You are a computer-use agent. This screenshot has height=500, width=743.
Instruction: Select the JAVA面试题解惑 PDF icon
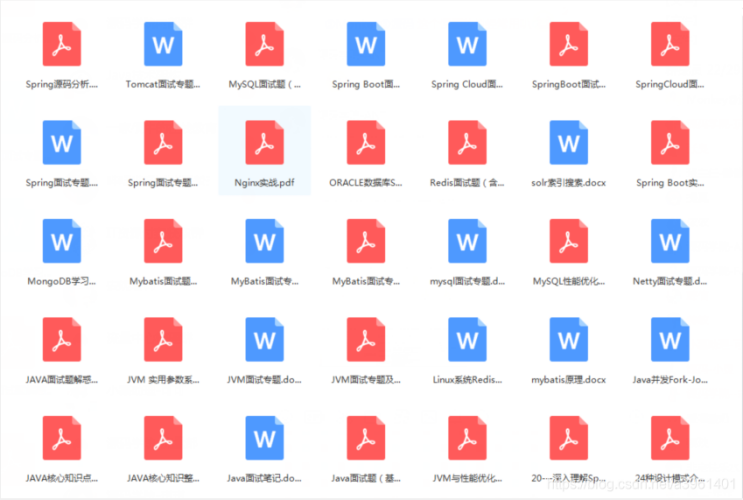pyautogui.click(x=62, y=340)
